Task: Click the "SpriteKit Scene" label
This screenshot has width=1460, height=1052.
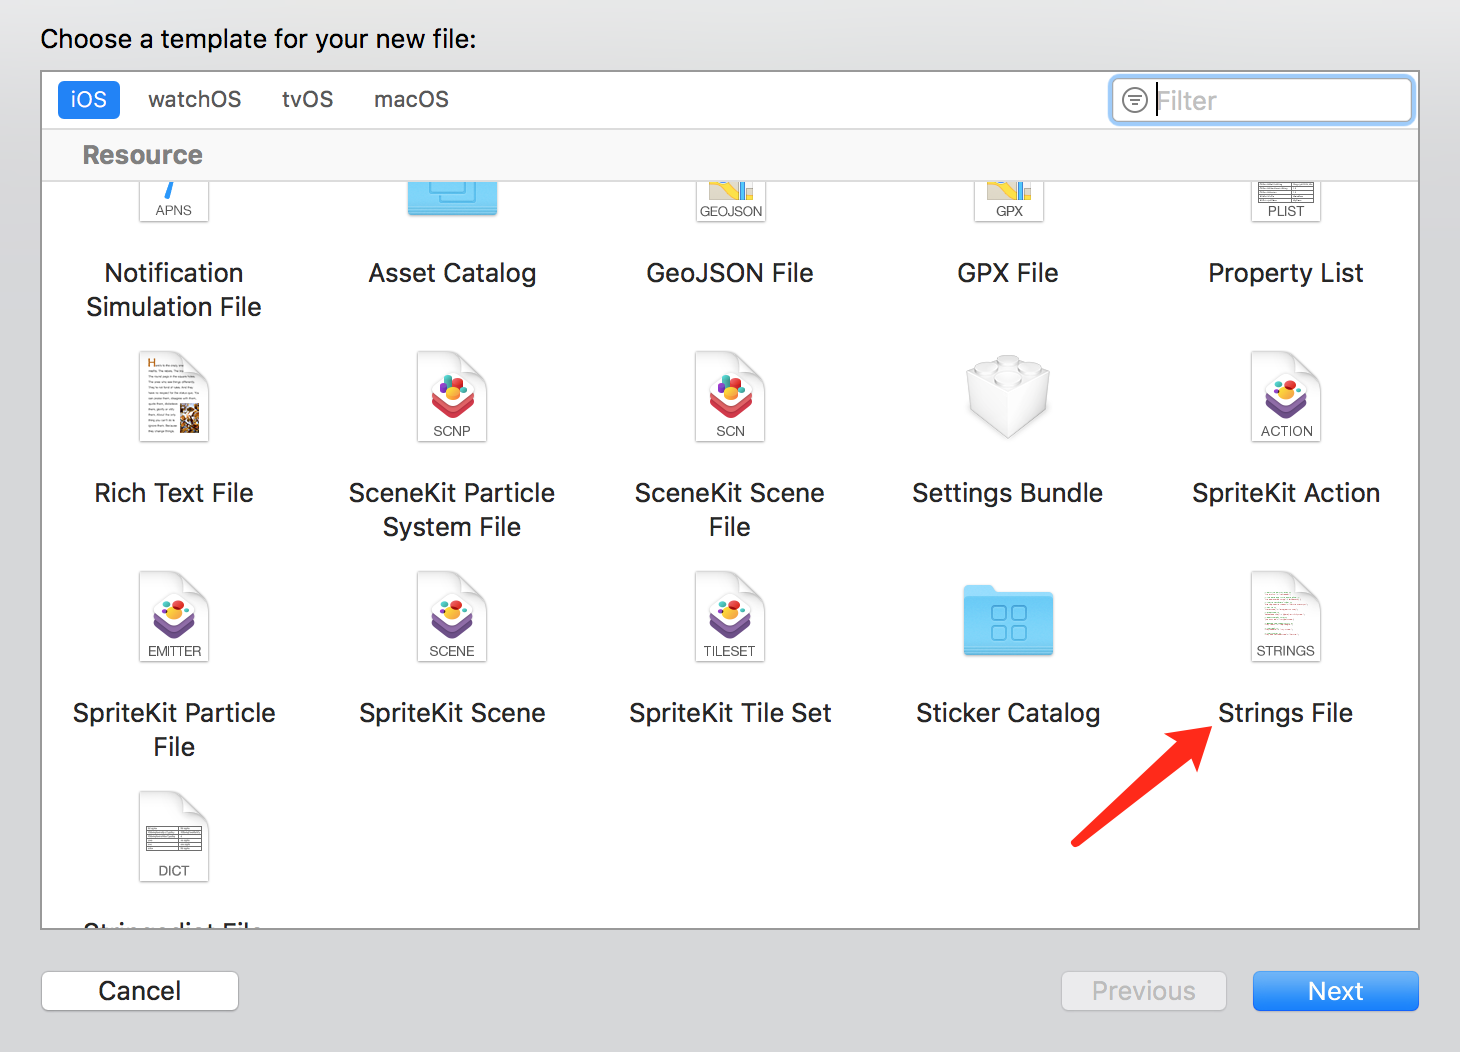Action: click(452, 713)
